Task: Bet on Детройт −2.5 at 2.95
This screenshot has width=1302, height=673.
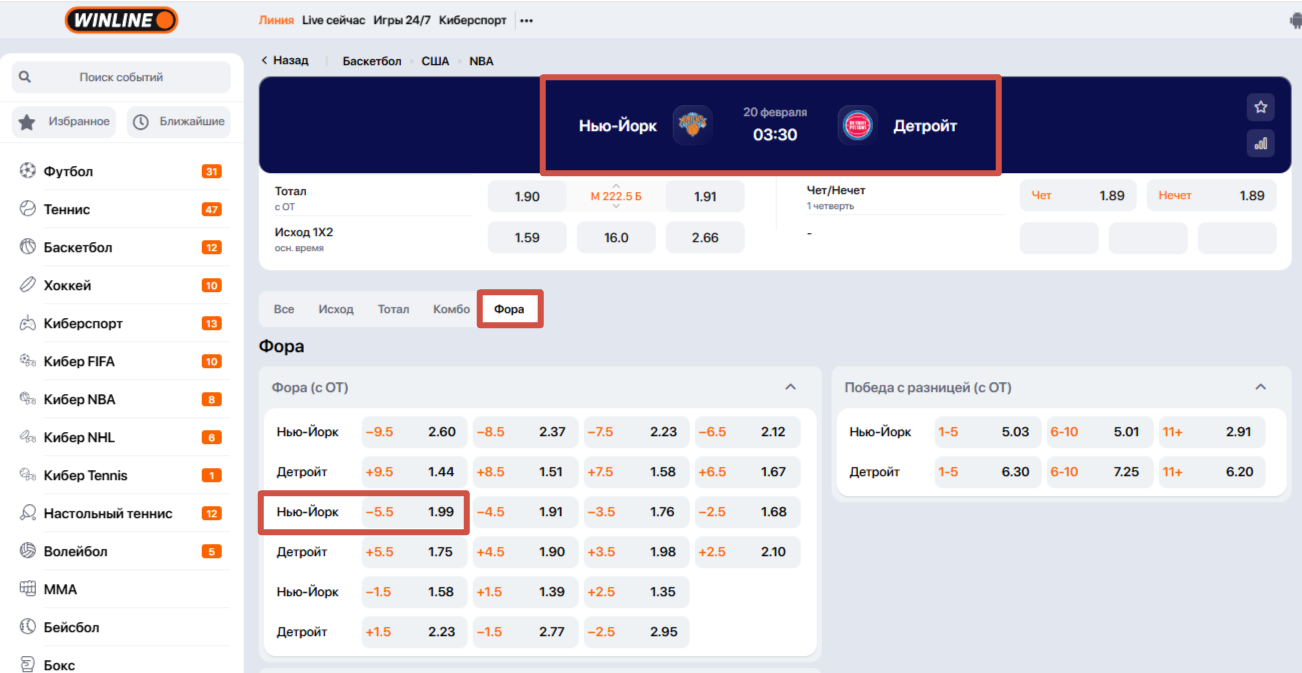Action: [x=636, y=632]
